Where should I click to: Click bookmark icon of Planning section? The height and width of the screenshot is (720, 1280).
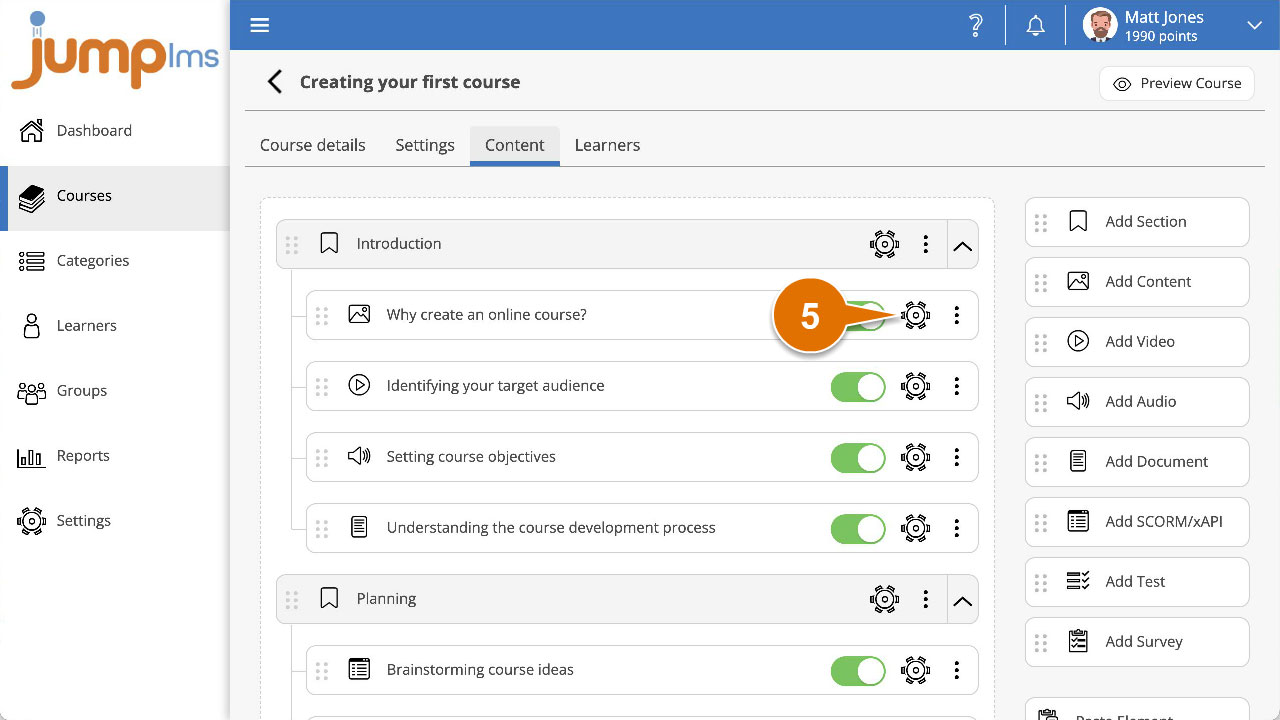tap(329, 598)
